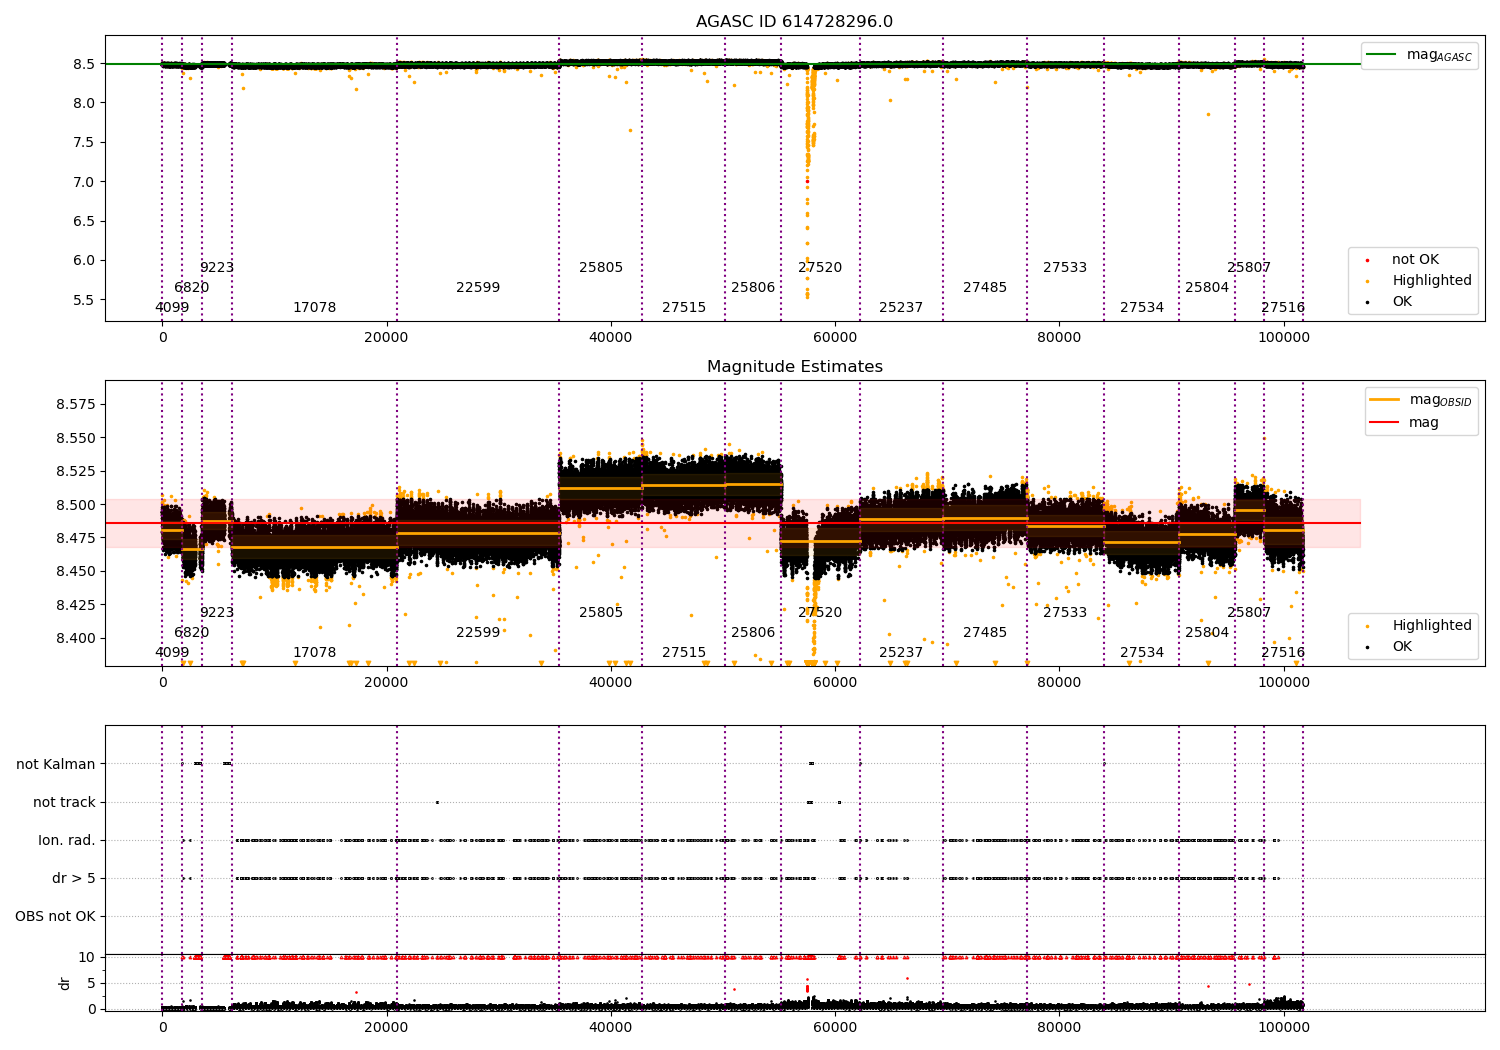The width and height of the screenshot is (1500, 1050).
Task: Click OBSID label 22599 in top plot
Action: pyautogui.click(x=478, y=288)
